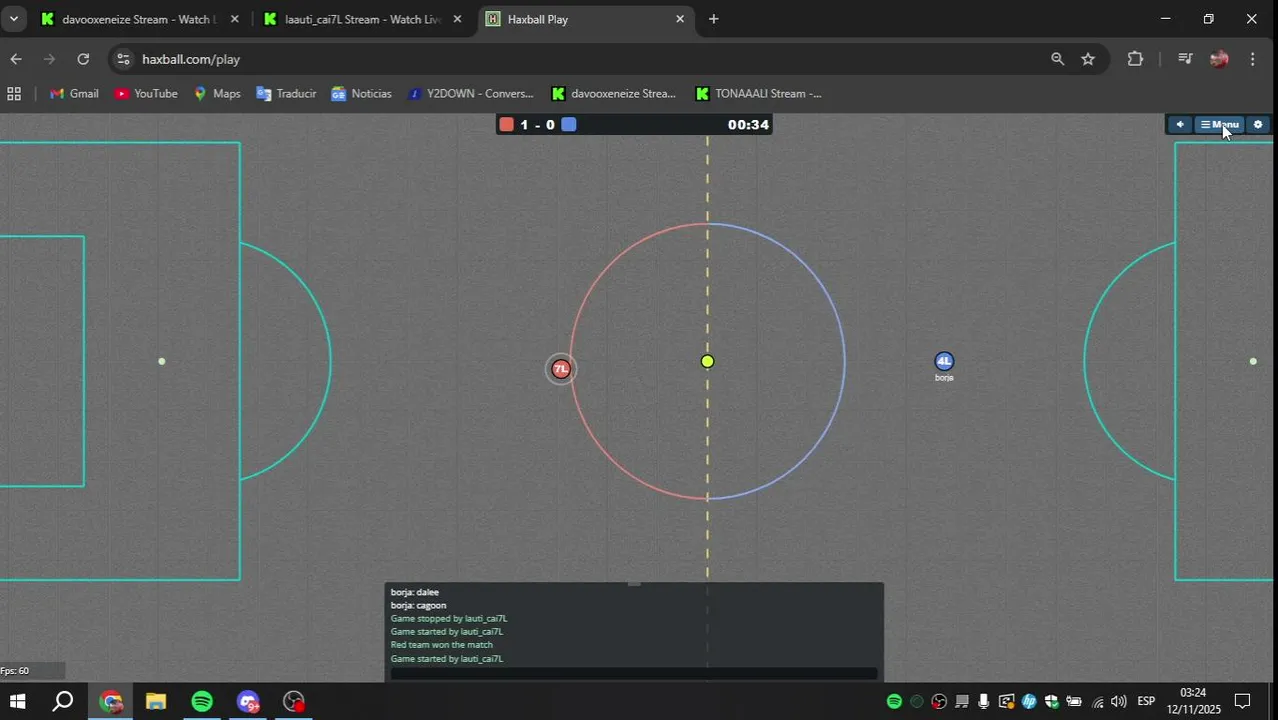Open the TONAAALI Stream bookmark

757,93
